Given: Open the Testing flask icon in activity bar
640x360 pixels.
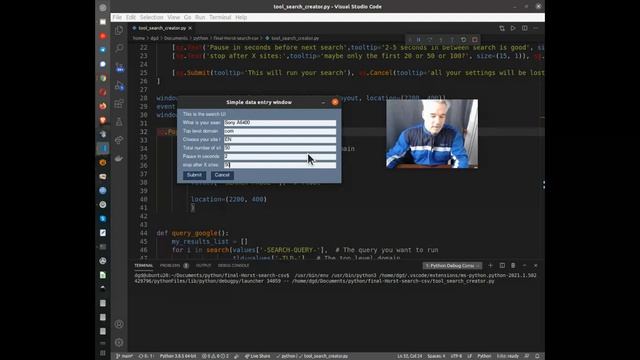Looking at the screenshot, I should (x=119, y=122).
